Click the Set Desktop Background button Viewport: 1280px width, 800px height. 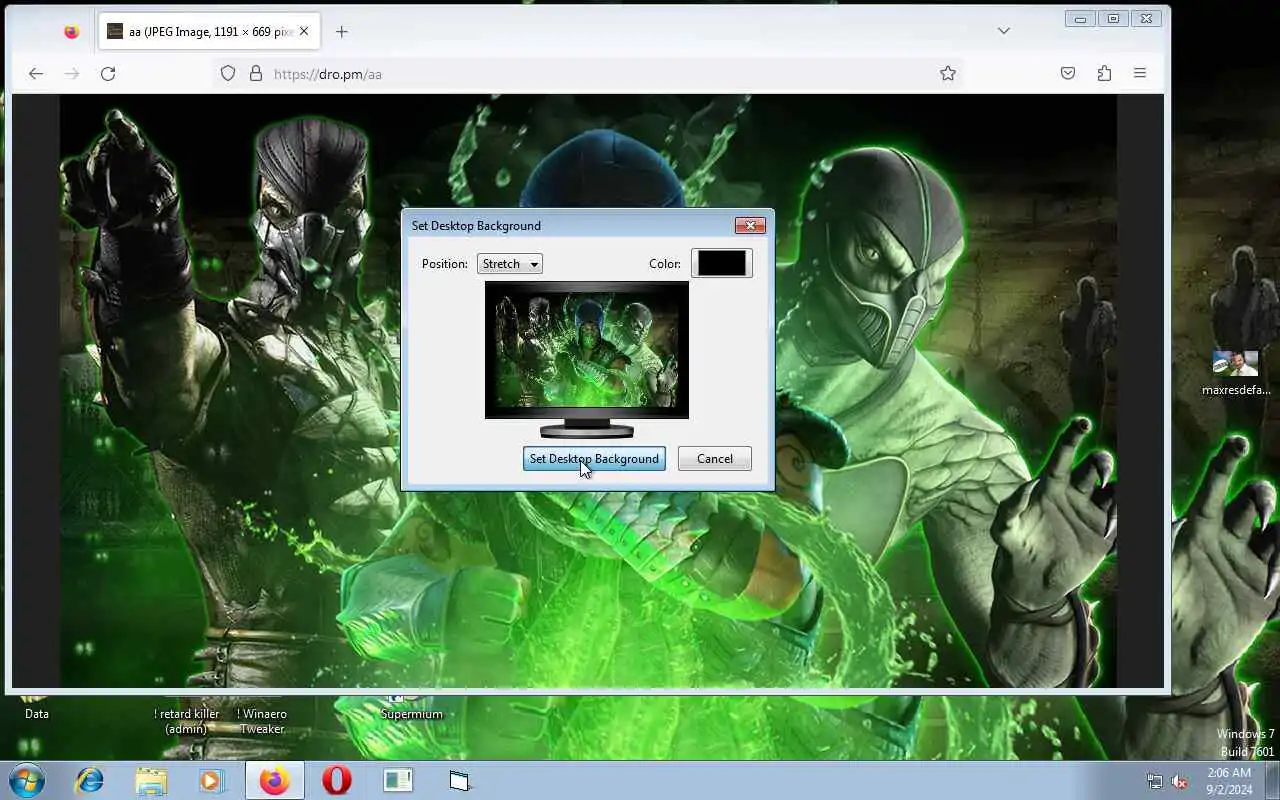point(594,459)
